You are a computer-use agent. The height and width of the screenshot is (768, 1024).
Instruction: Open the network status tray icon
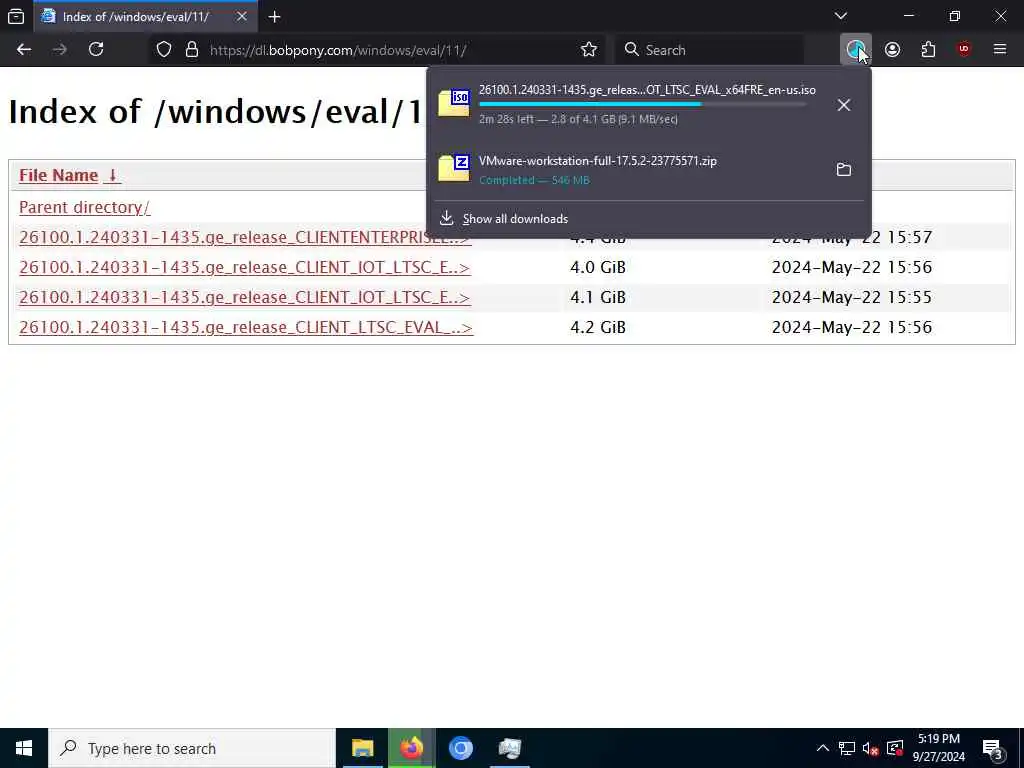tap(847, 748)
